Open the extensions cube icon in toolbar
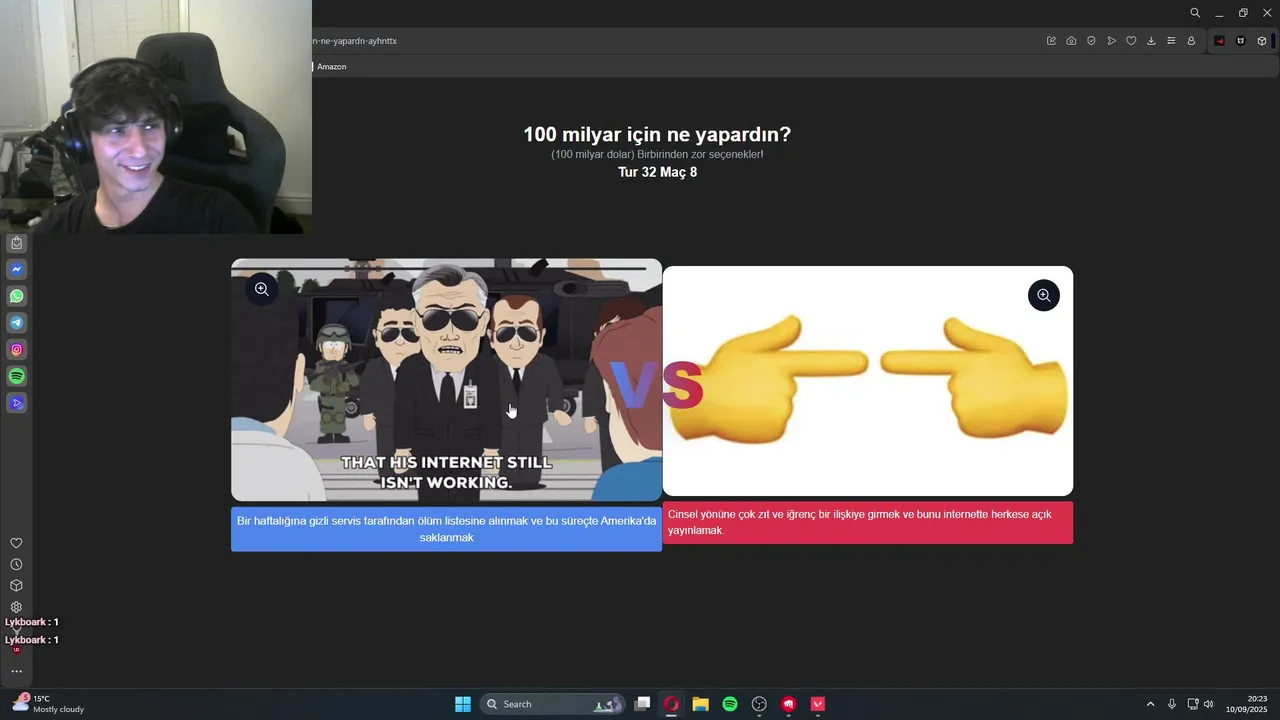 pyautogui.click(x=1262, y=41)
